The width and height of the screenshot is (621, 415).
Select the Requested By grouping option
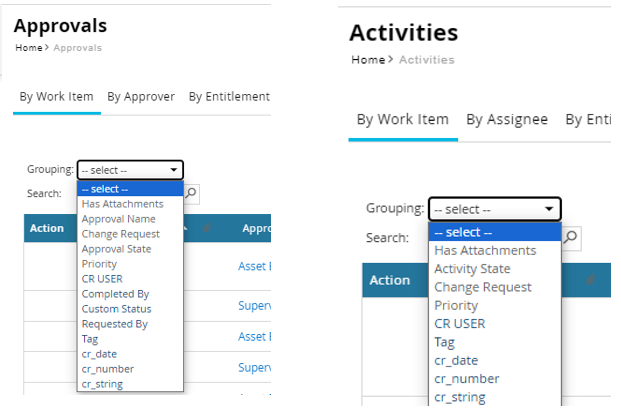(114, 324)
